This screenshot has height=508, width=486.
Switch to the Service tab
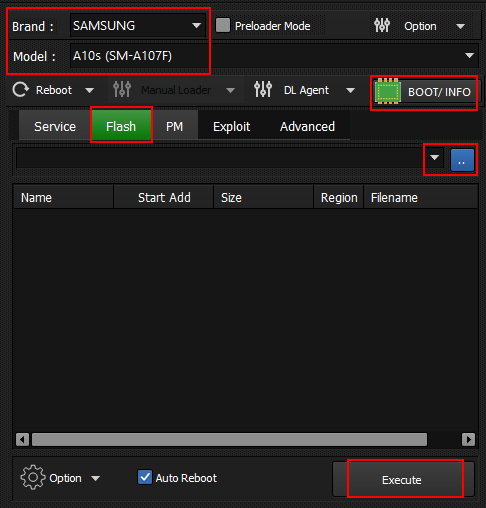click(55, 126)
